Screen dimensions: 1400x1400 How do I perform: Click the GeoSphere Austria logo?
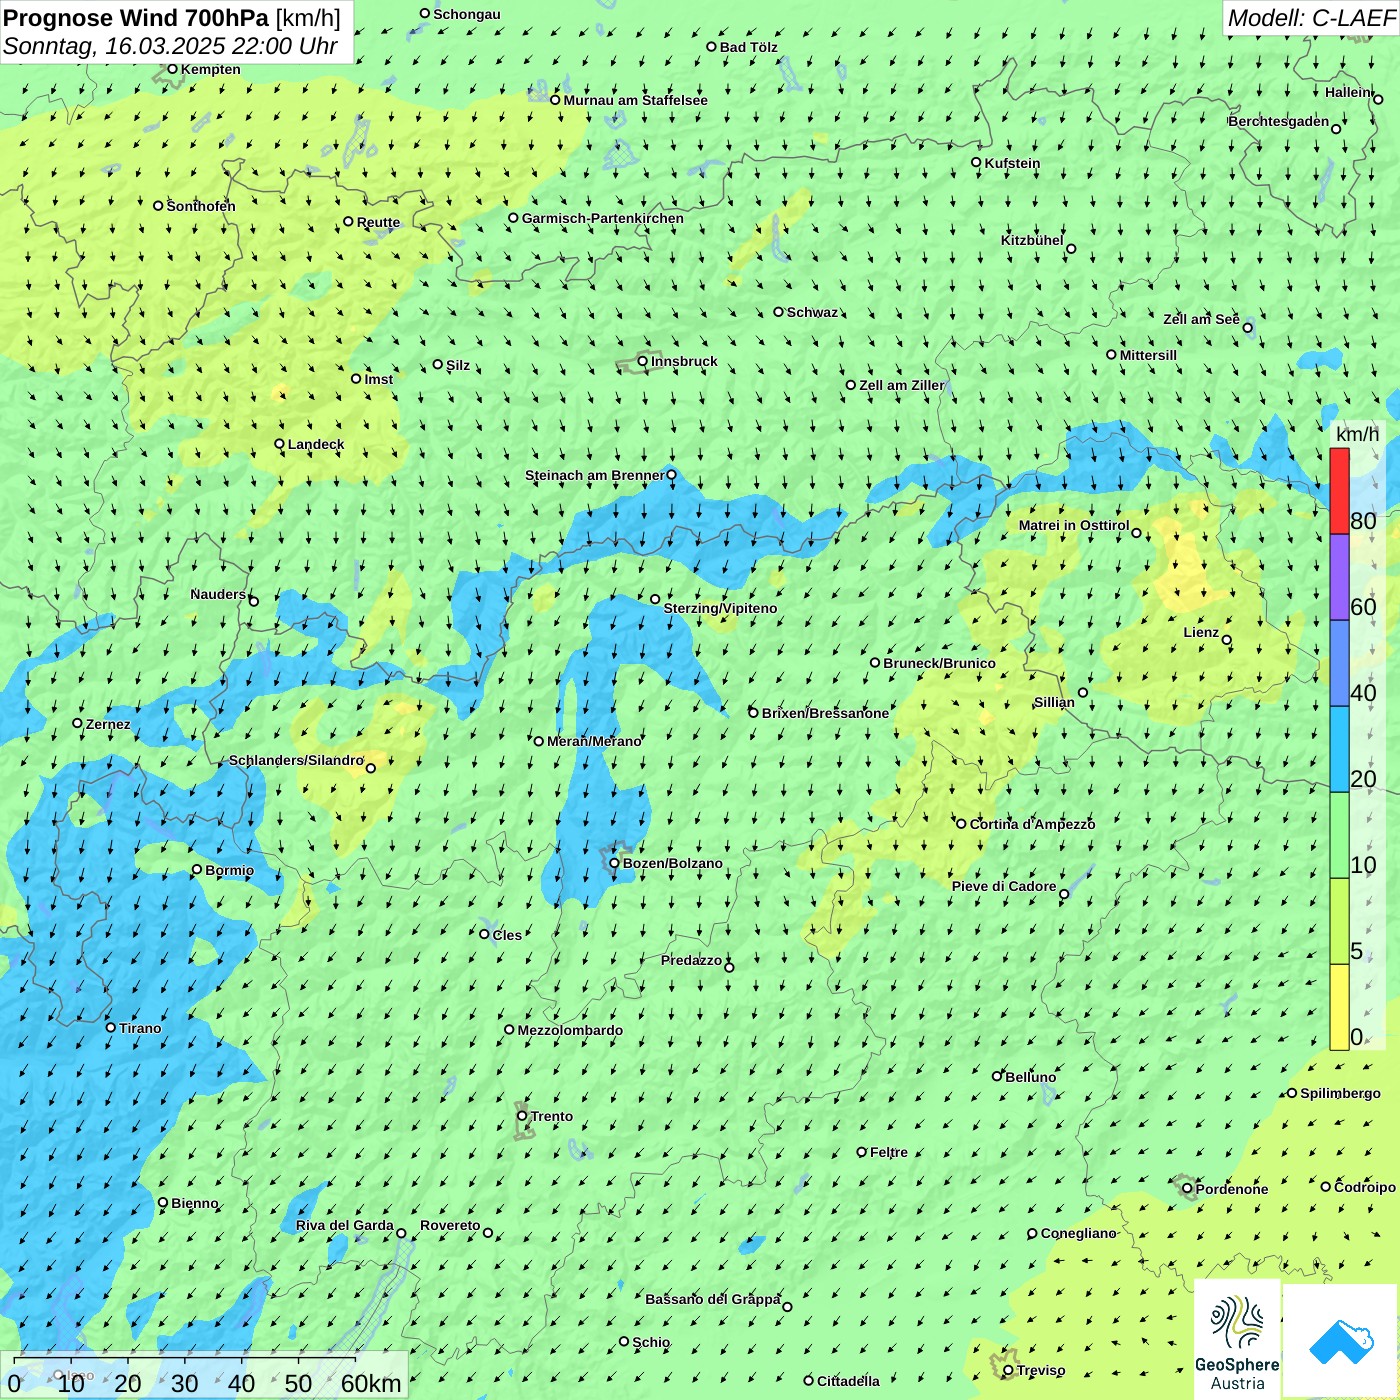click(x=1237, y=1339)
